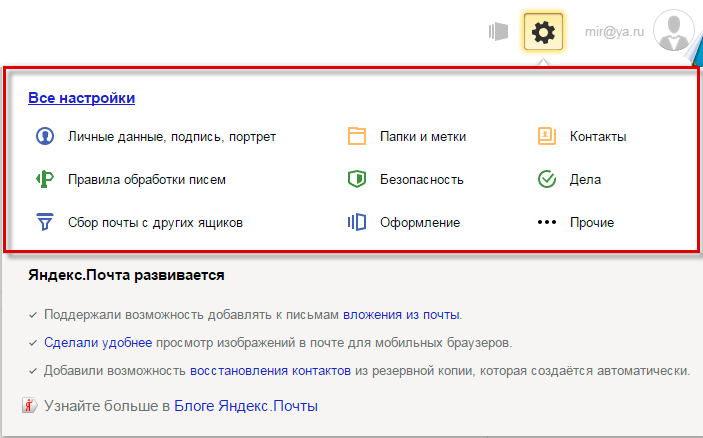
Task: Click the red blog figure icon
Action: 29,405
